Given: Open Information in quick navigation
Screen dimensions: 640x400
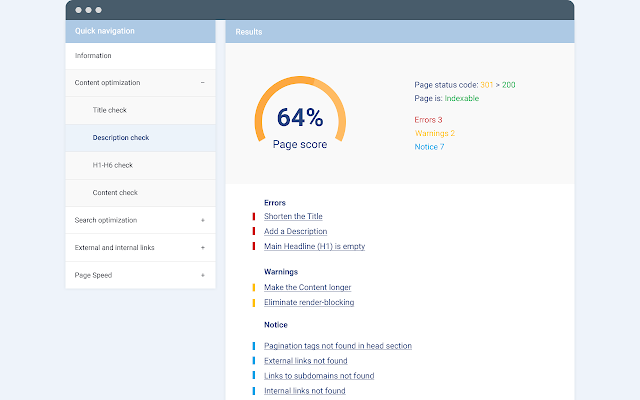Looking at the screenshot, I should click(140, 56).
